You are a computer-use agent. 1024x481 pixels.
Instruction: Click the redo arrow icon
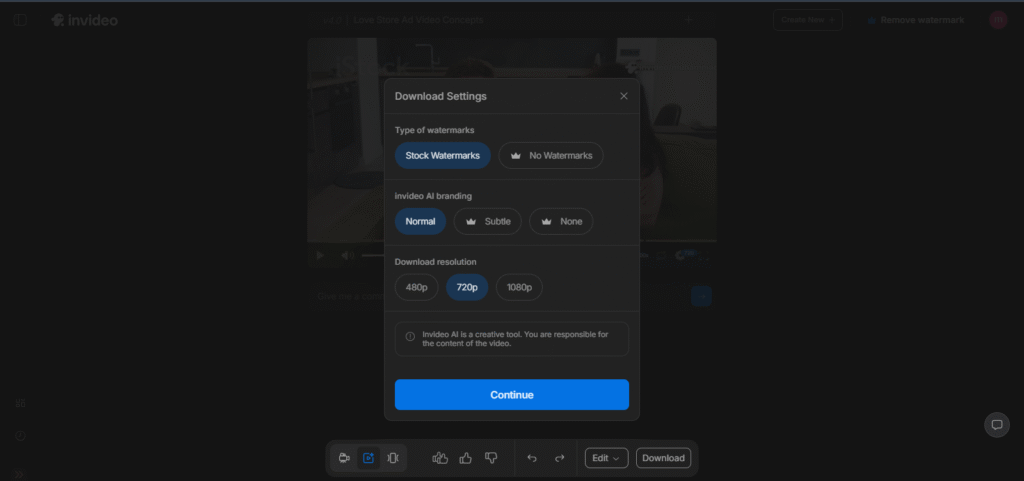click(560, 458)
